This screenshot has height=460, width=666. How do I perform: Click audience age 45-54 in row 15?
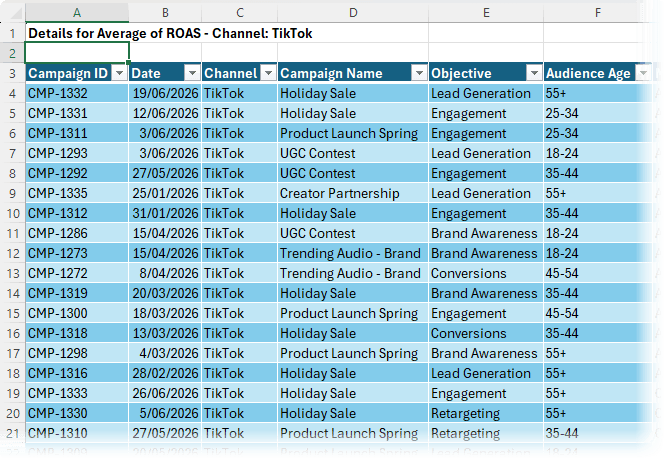coord(597,313)
